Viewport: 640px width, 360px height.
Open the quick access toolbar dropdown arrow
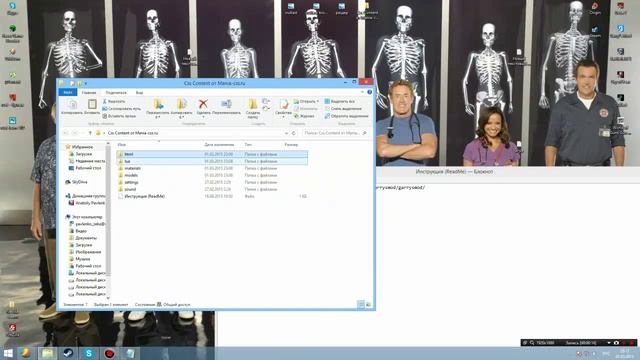[x=86, y=83]
